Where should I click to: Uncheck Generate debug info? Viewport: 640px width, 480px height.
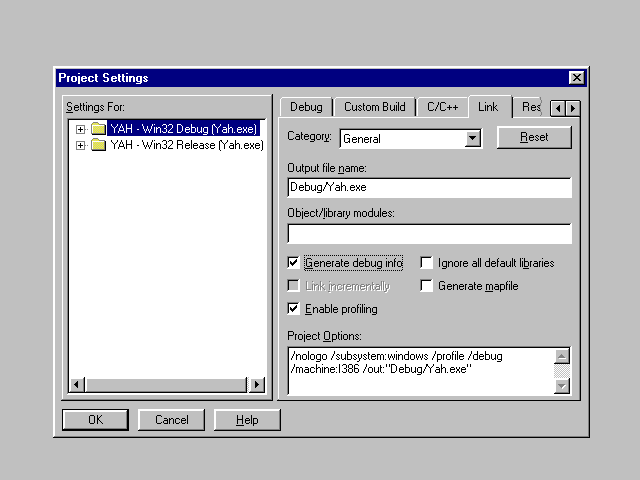(x=294, y=263)
